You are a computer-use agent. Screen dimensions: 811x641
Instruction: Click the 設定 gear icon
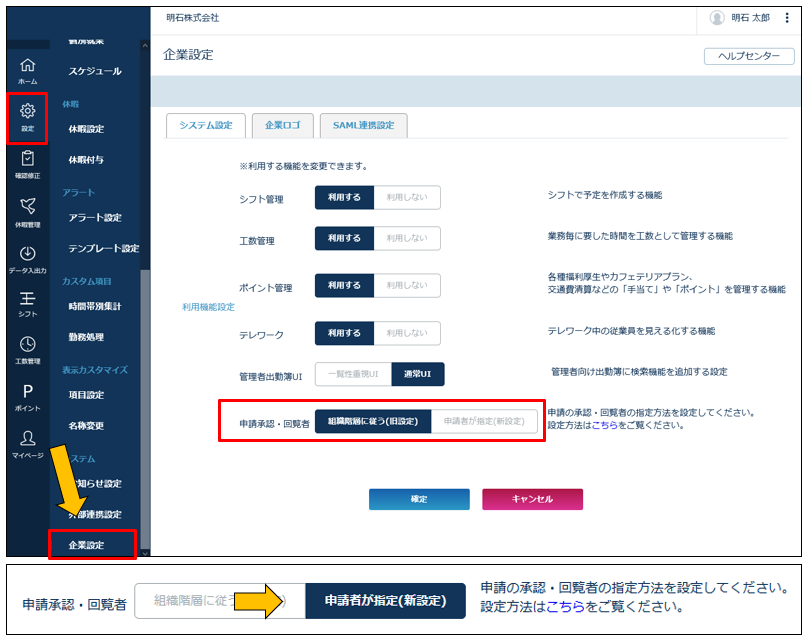click(27, 118)
